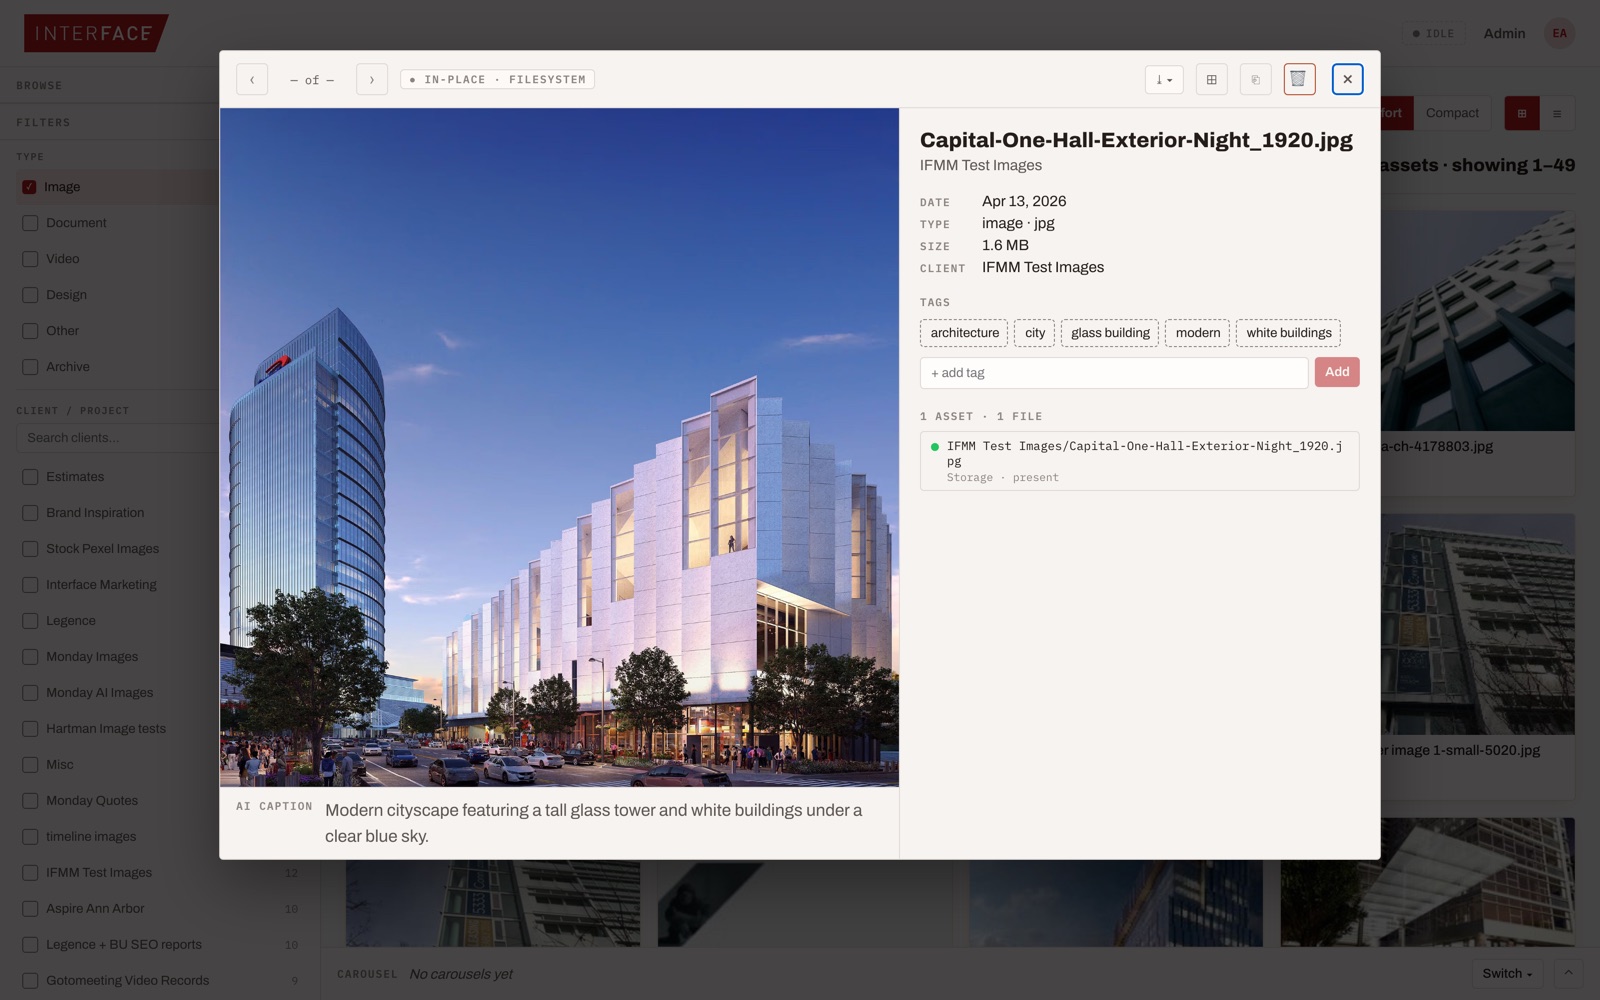
Task: Check the Hartman Image tests filter
Action: pos(30,729)
